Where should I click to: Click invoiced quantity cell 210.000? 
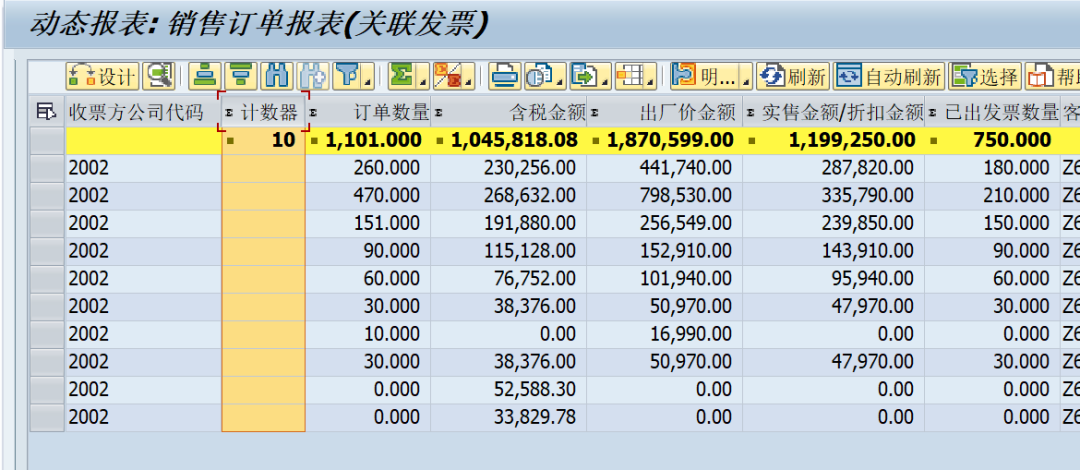pos(993,196)
